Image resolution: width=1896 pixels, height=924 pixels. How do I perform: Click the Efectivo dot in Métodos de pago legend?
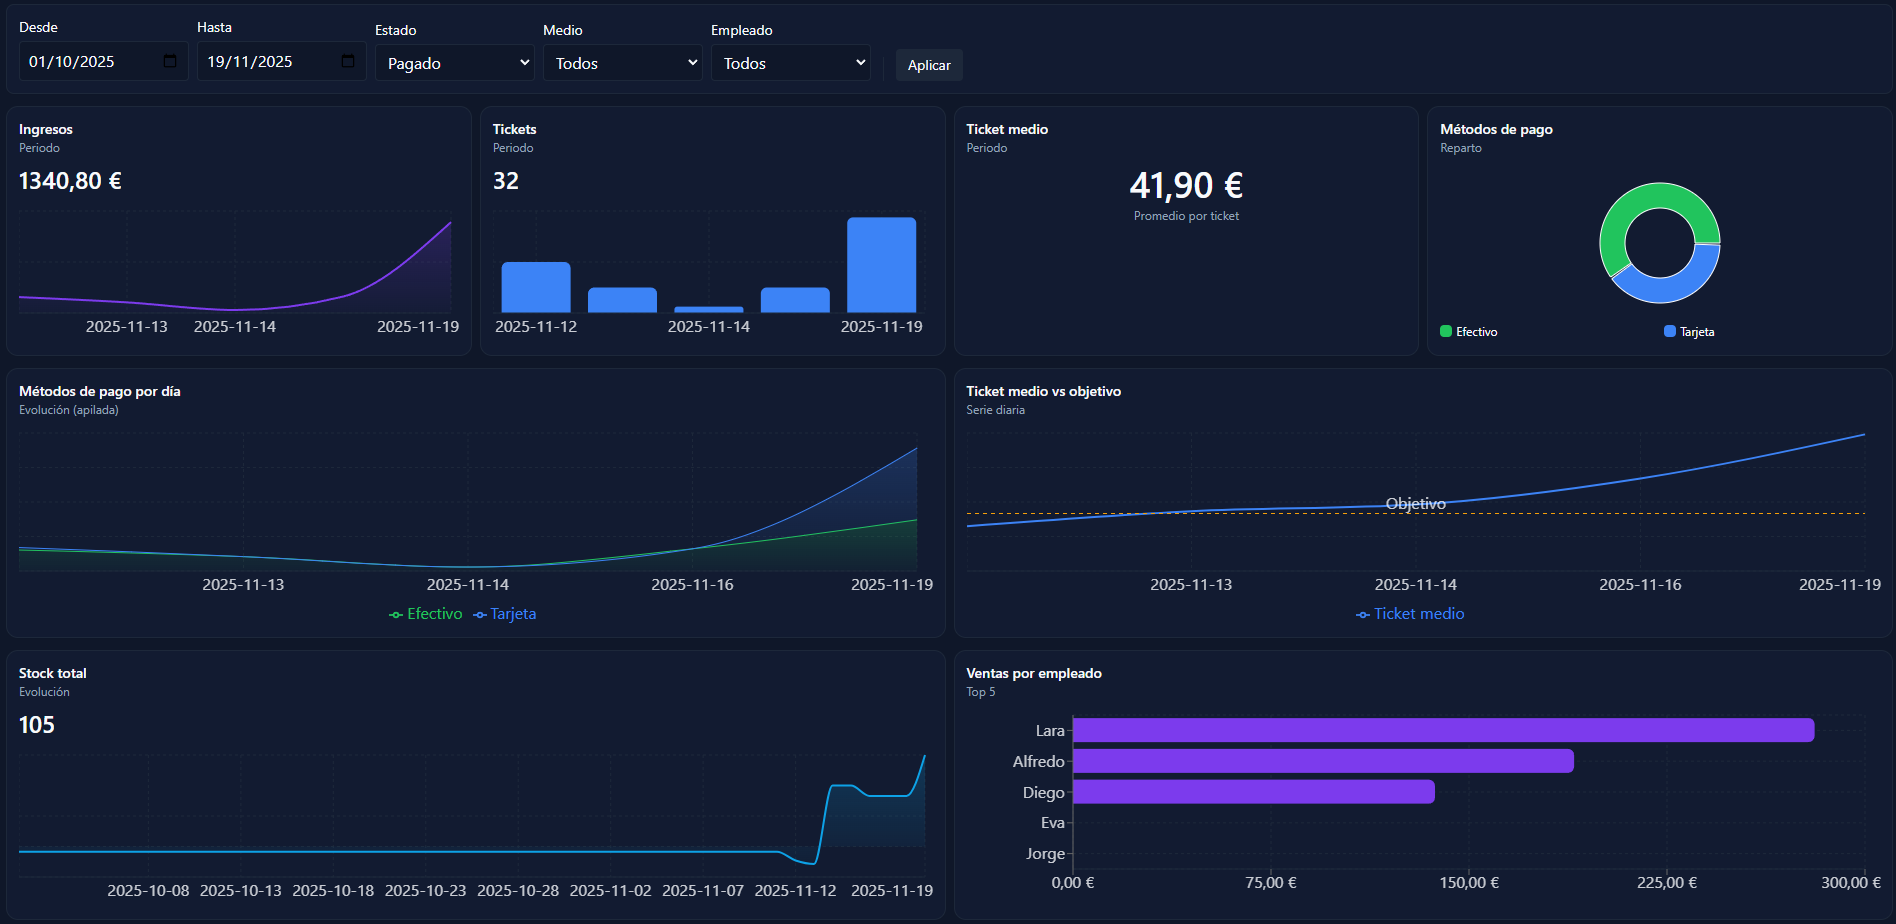point(1445,331)
